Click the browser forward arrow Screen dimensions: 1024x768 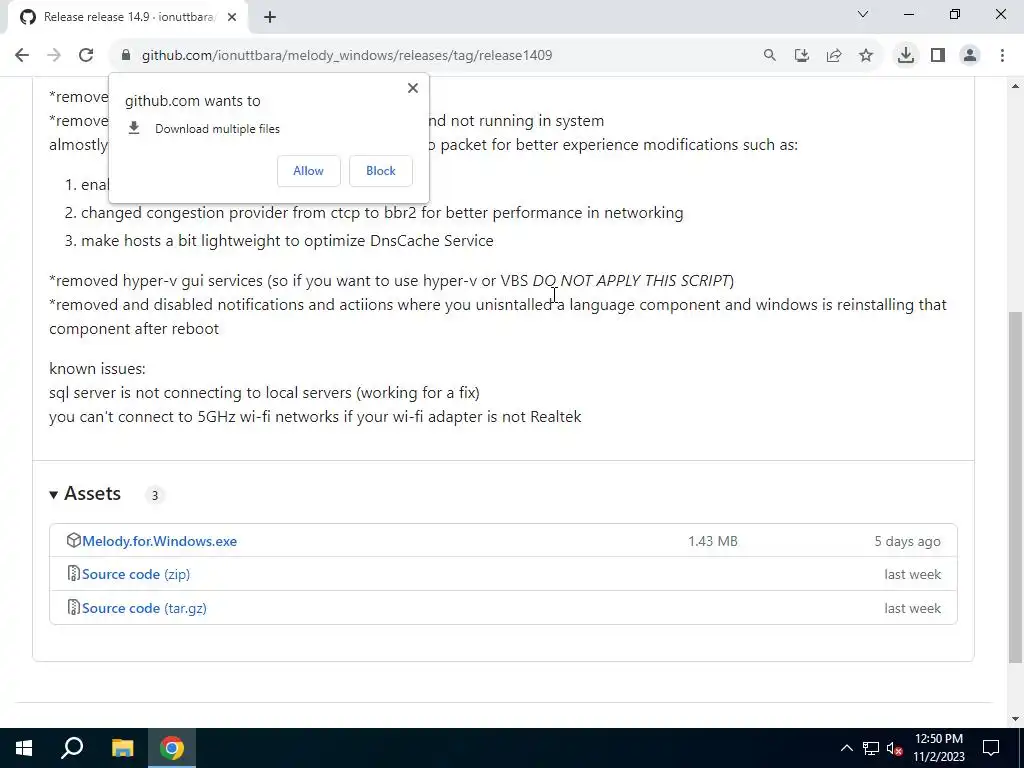point(54,56)
